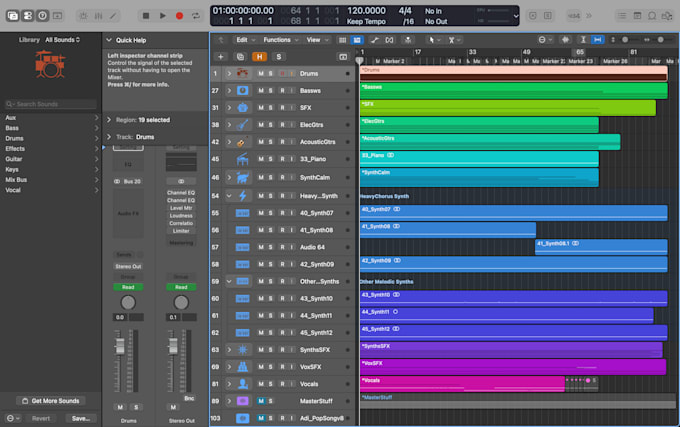Open the All Sounds library dropdown
680x427 pixels.
62,39
